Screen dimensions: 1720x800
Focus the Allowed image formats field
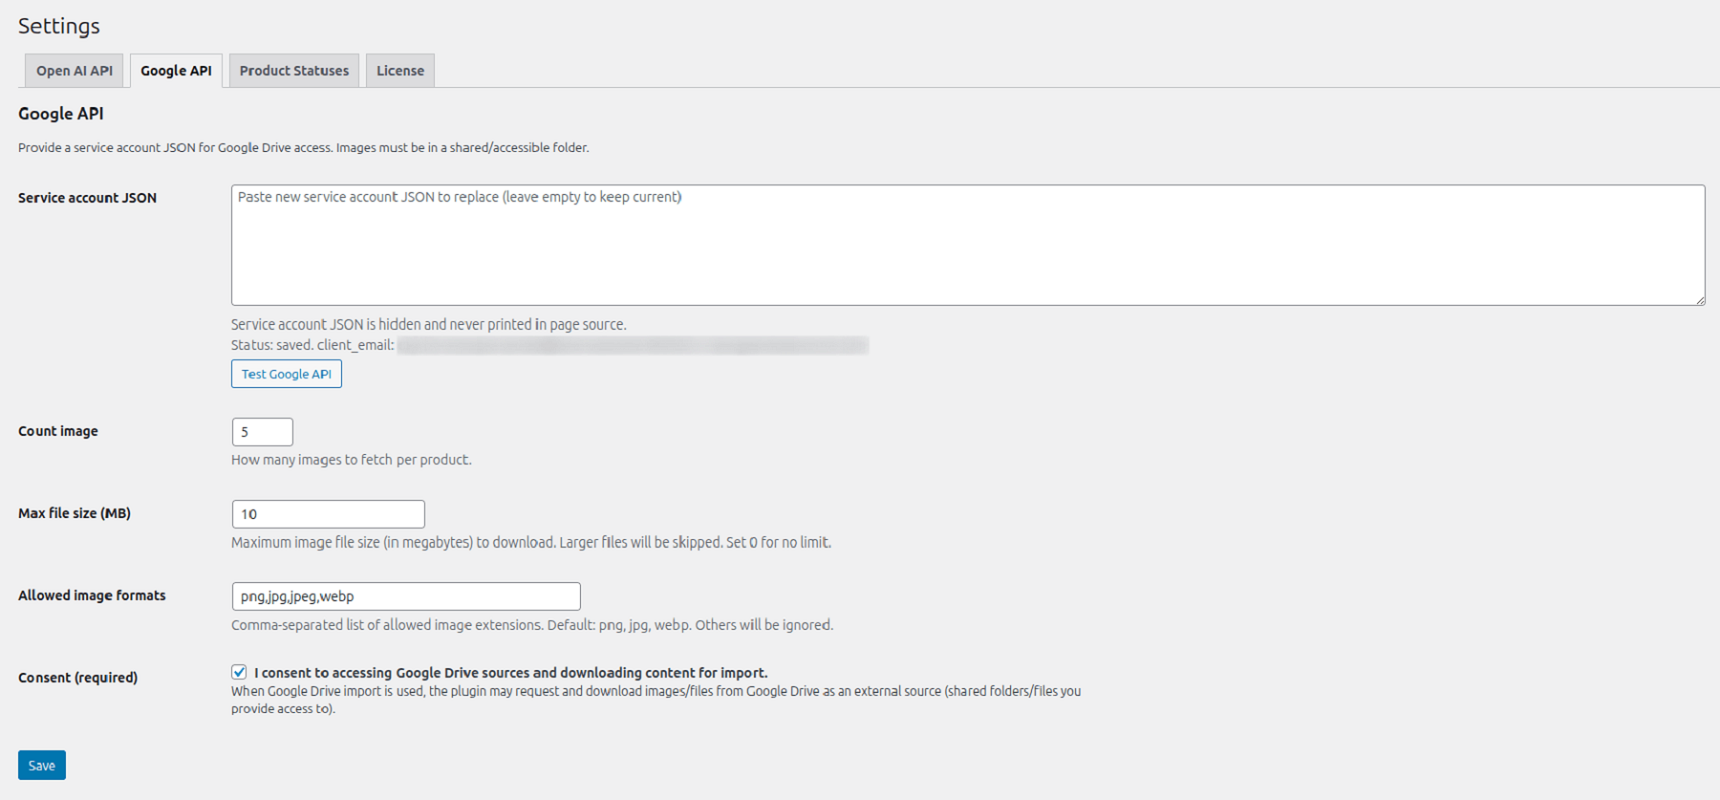[x=406, y=596]
